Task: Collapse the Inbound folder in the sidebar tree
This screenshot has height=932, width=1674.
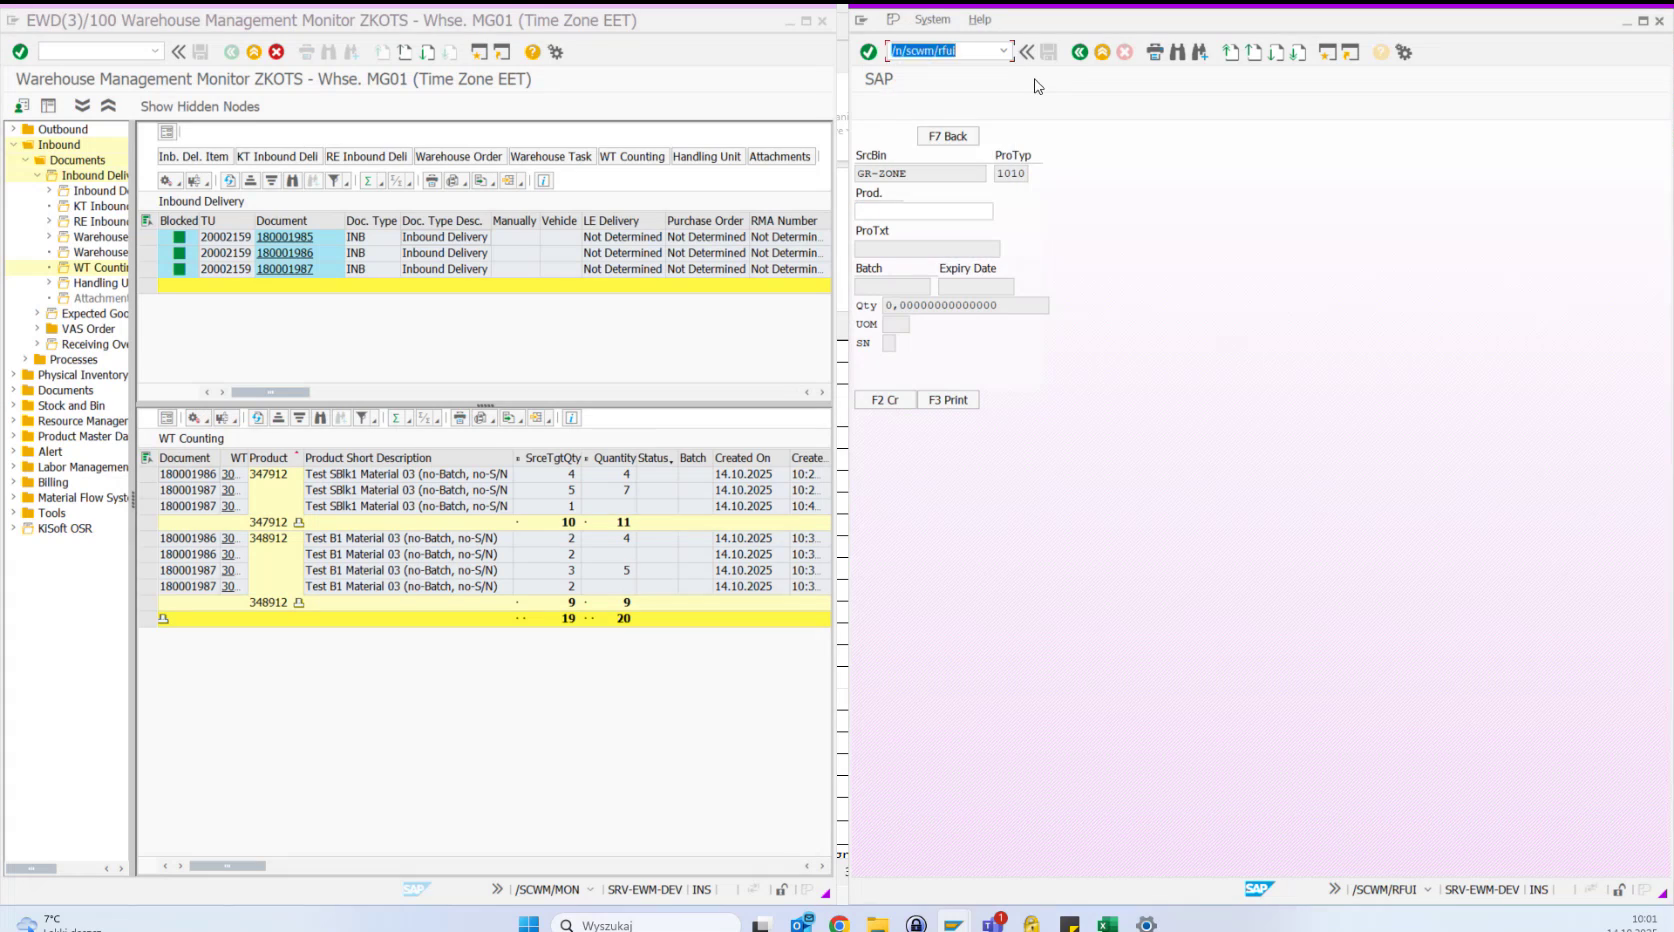Action: click(11, 144)
